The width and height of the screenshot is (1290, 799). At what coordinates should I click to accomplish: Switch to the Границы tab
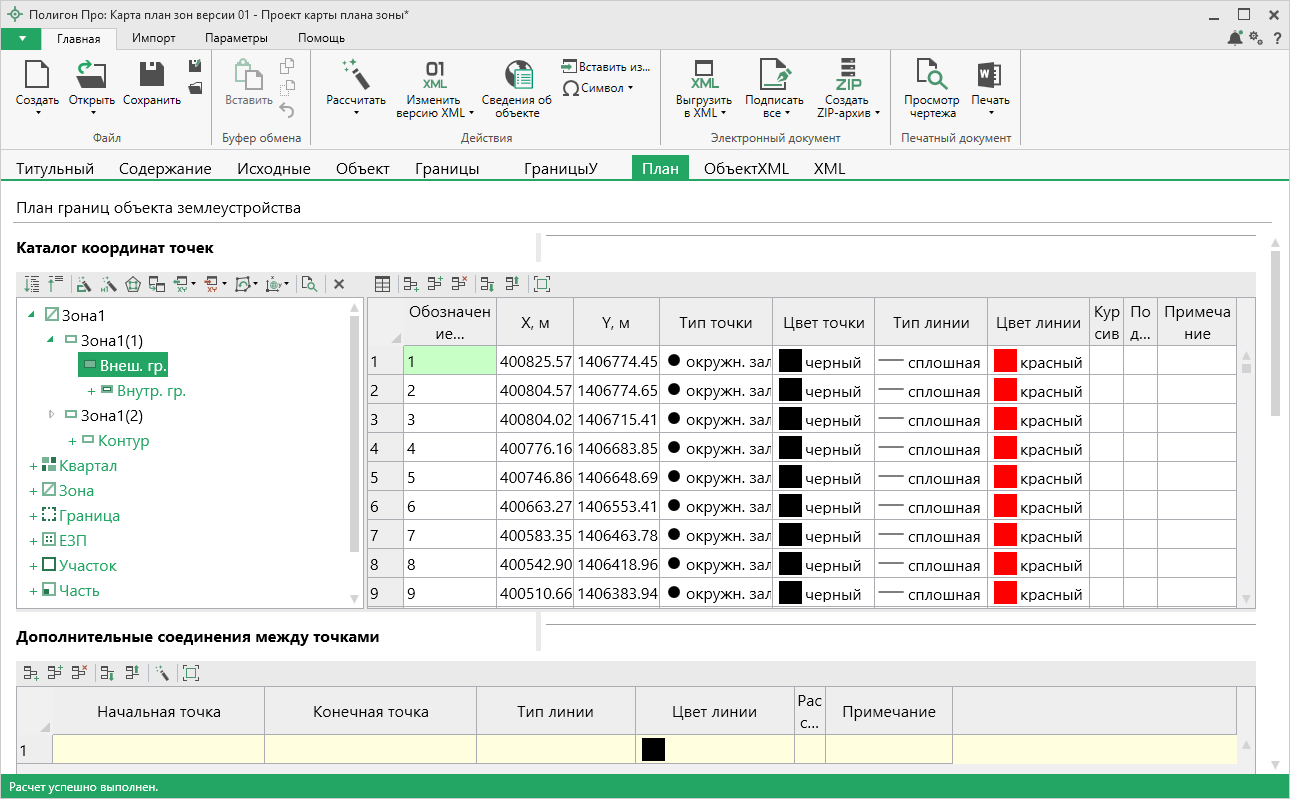point(447,168)
